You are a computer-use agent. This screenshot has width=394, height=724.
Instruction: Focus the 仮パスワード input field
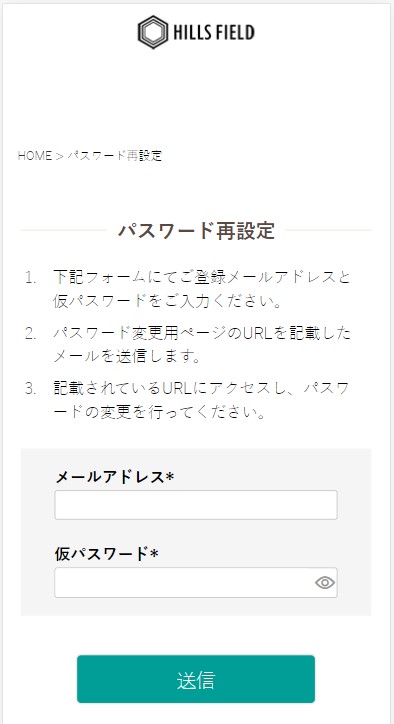coord(196,582)
